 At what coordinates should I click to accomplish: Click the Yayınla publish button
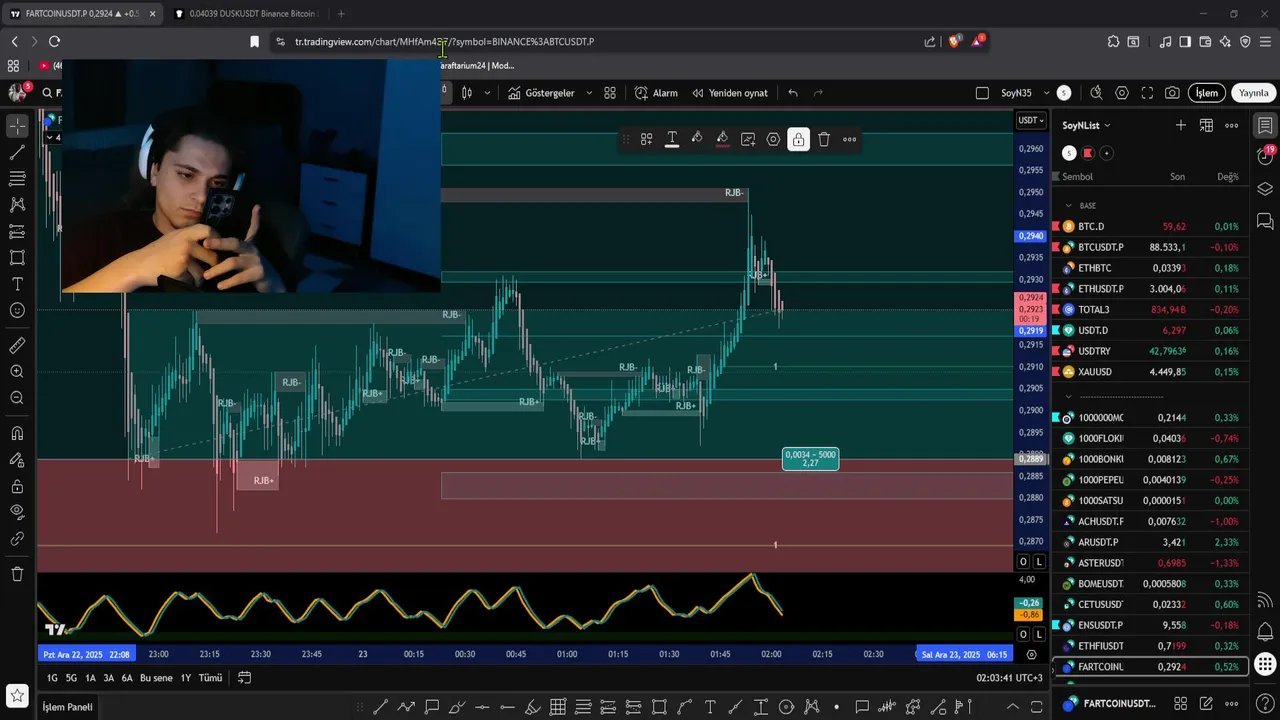coord(1253,93)
